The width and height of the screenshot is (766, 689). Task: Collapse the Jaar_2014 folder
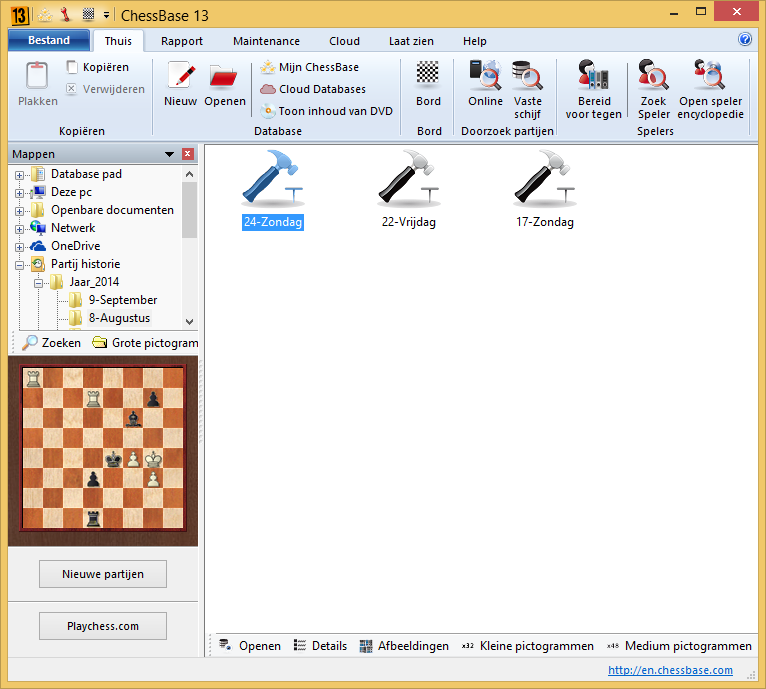tap(38, 283)
